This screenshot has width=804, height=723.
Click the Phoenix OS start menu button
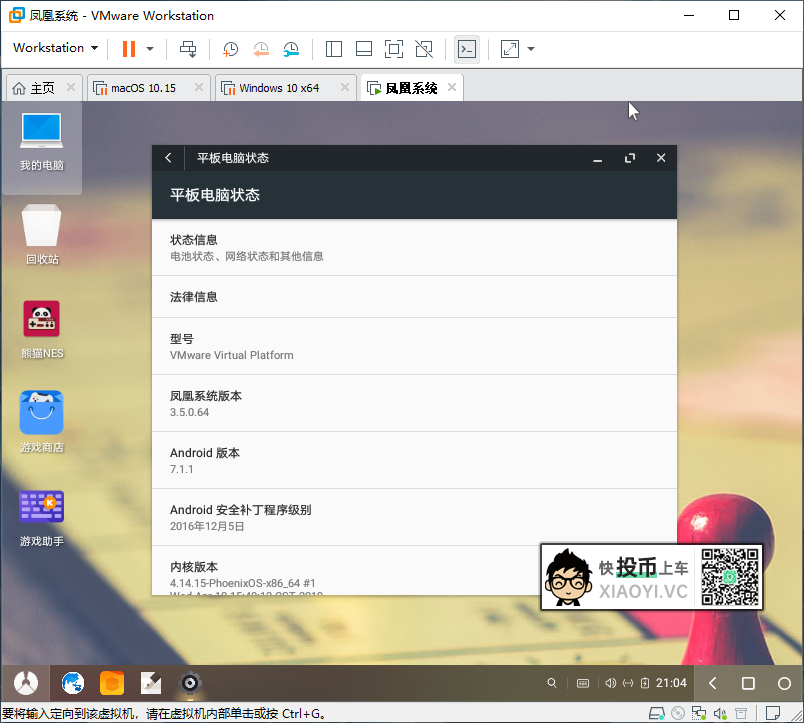click(x=26, y=683)
